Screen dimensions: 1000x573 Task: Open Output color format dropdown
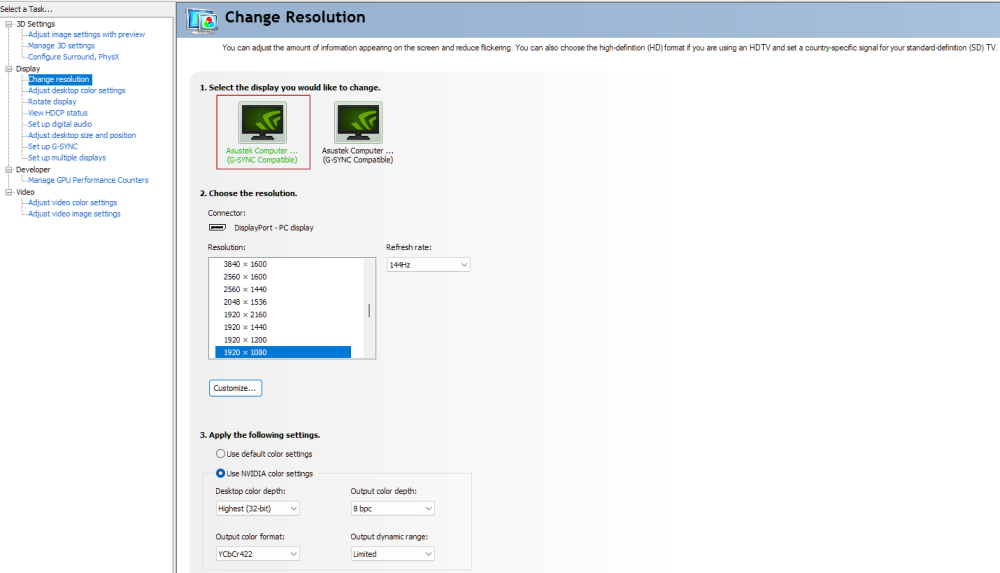pos(257,554)
